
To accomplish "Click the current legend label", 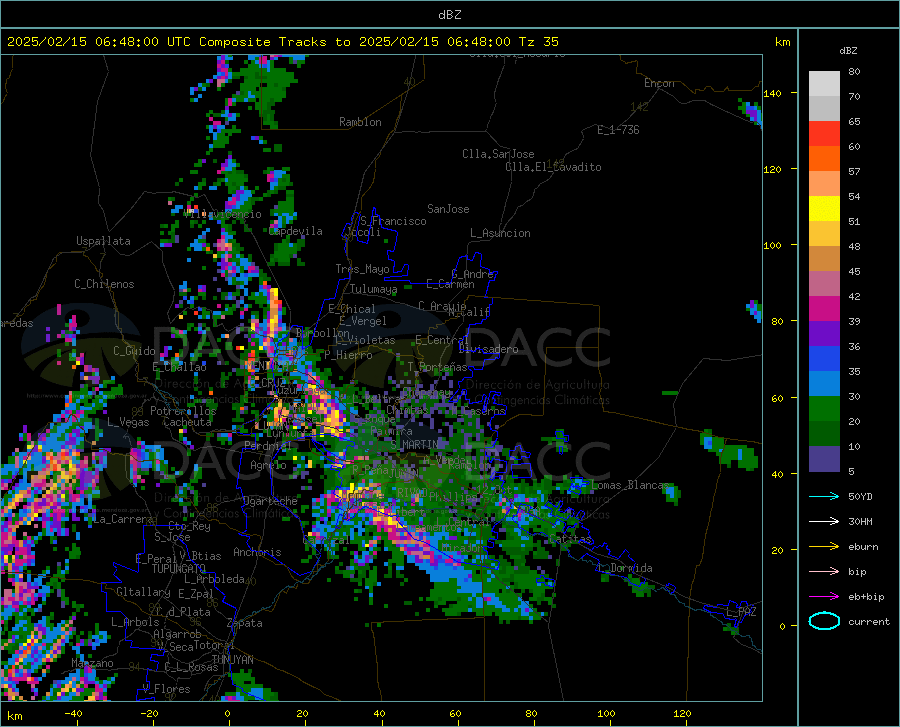I will click(x=869, y=621).
